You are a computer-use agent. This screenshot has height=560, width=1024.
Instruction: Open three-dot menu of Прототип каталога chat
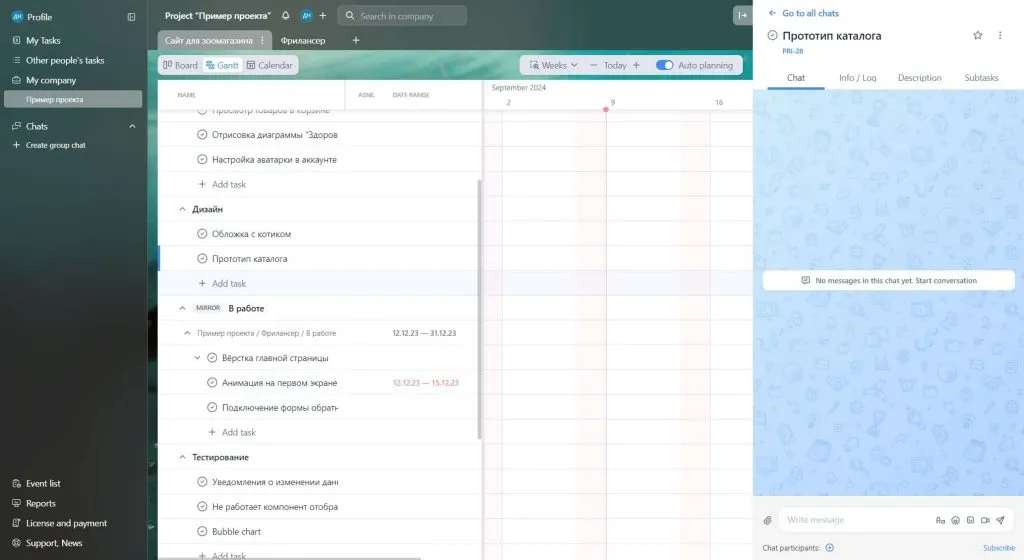[x=1000, y=35]
